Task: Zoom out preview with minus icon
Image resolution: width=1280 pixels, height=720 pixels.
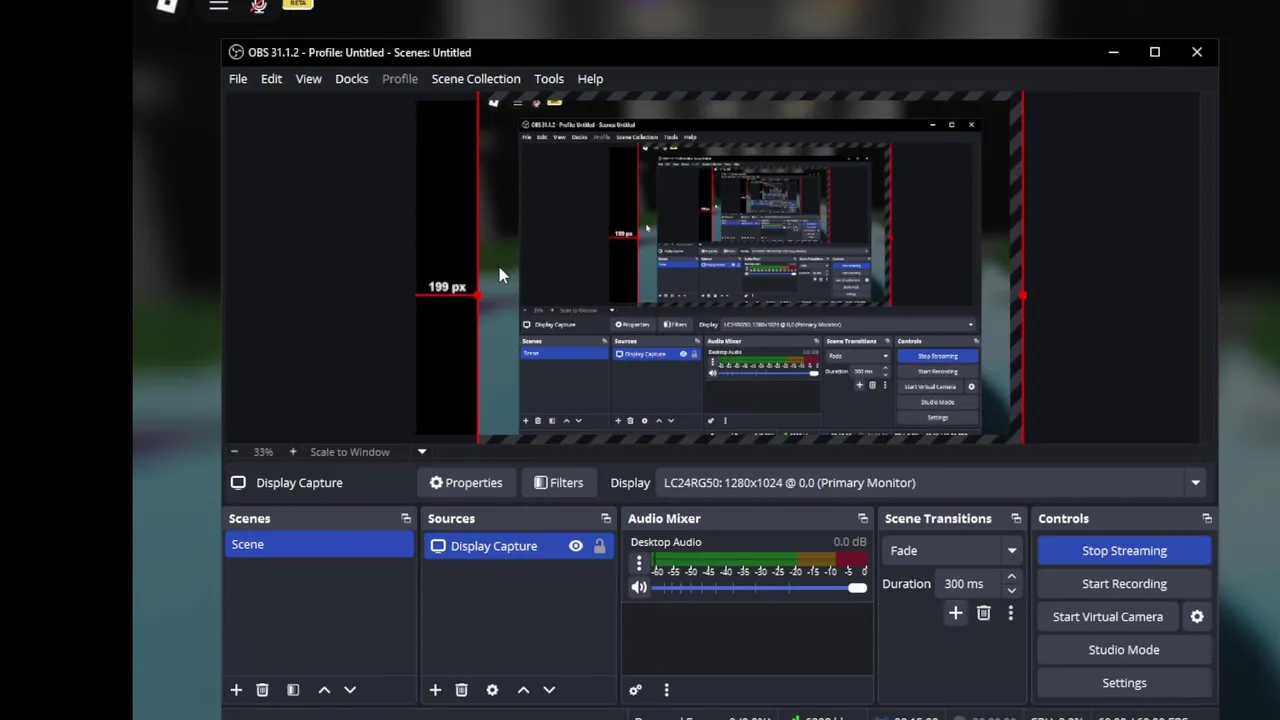Action: [x=234, y=452]
